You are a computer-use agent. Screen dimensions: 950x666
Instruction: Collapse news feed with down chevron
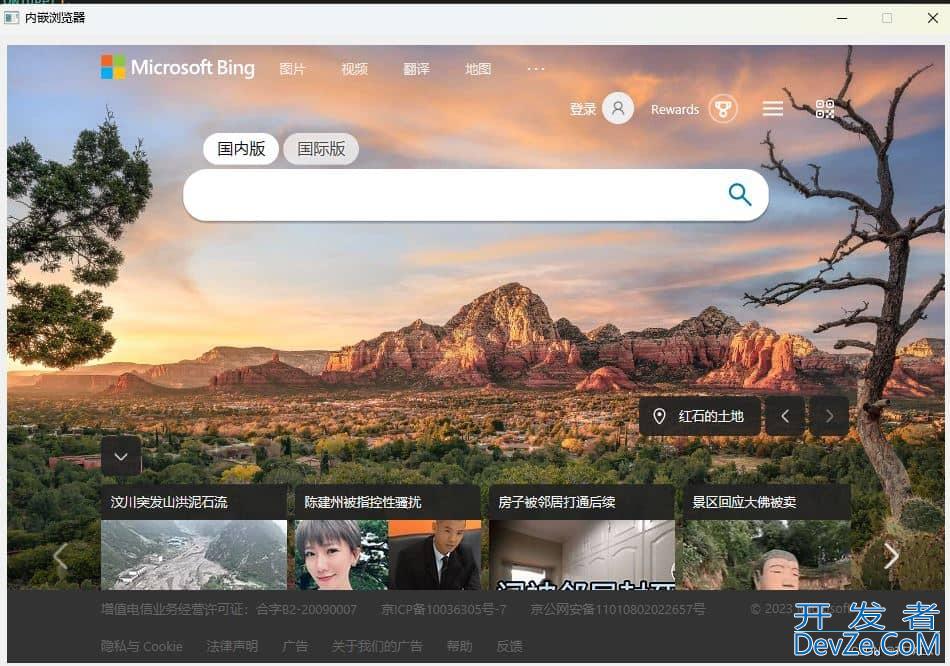(121, 456)
